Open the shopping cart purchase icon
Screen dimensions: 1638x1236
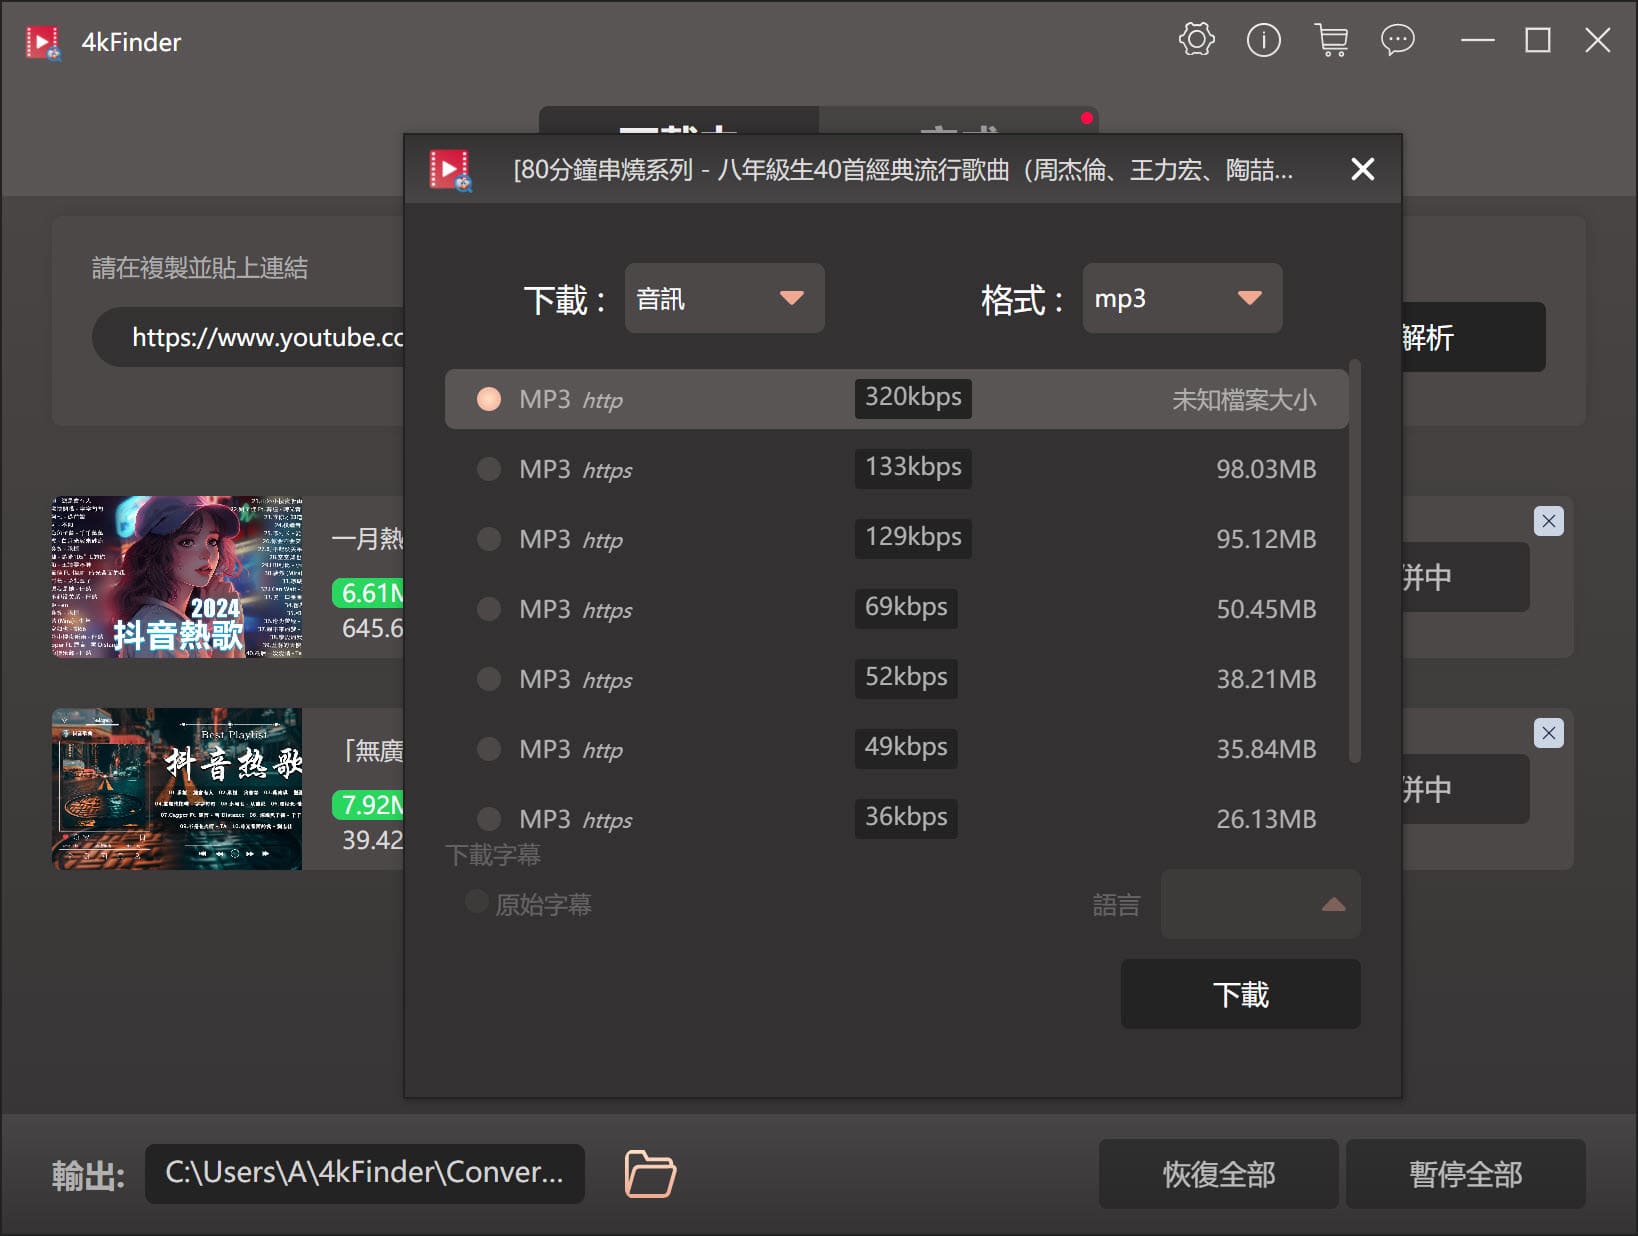1331,40
